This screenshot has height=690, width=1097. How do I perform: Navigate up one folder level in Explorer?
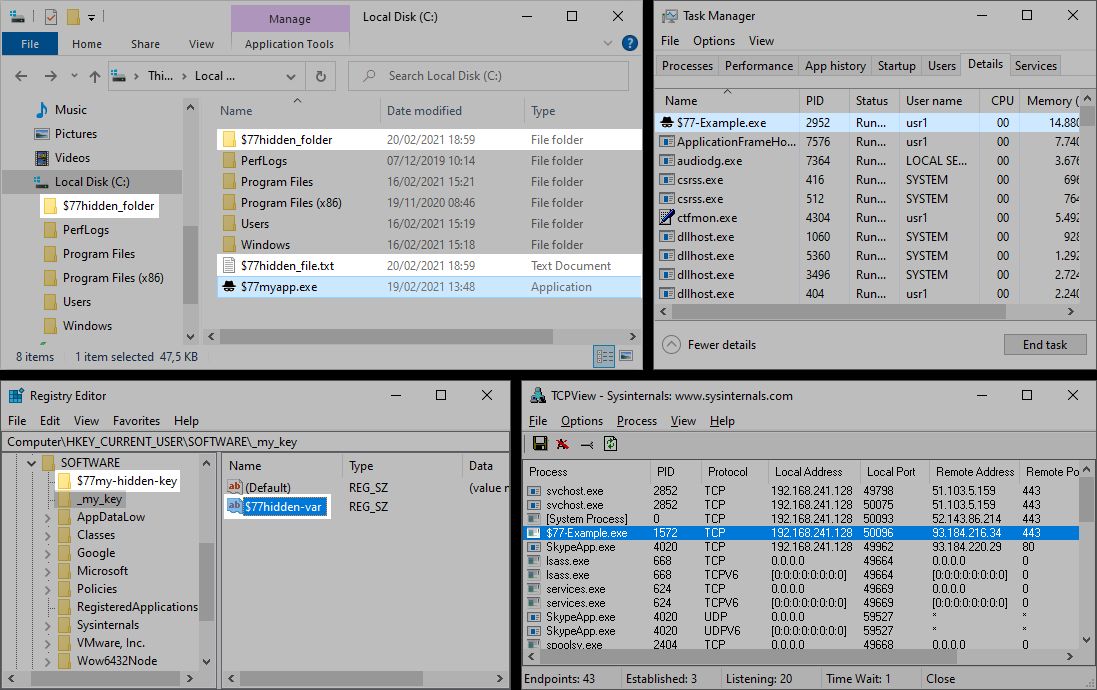[94, 76]
